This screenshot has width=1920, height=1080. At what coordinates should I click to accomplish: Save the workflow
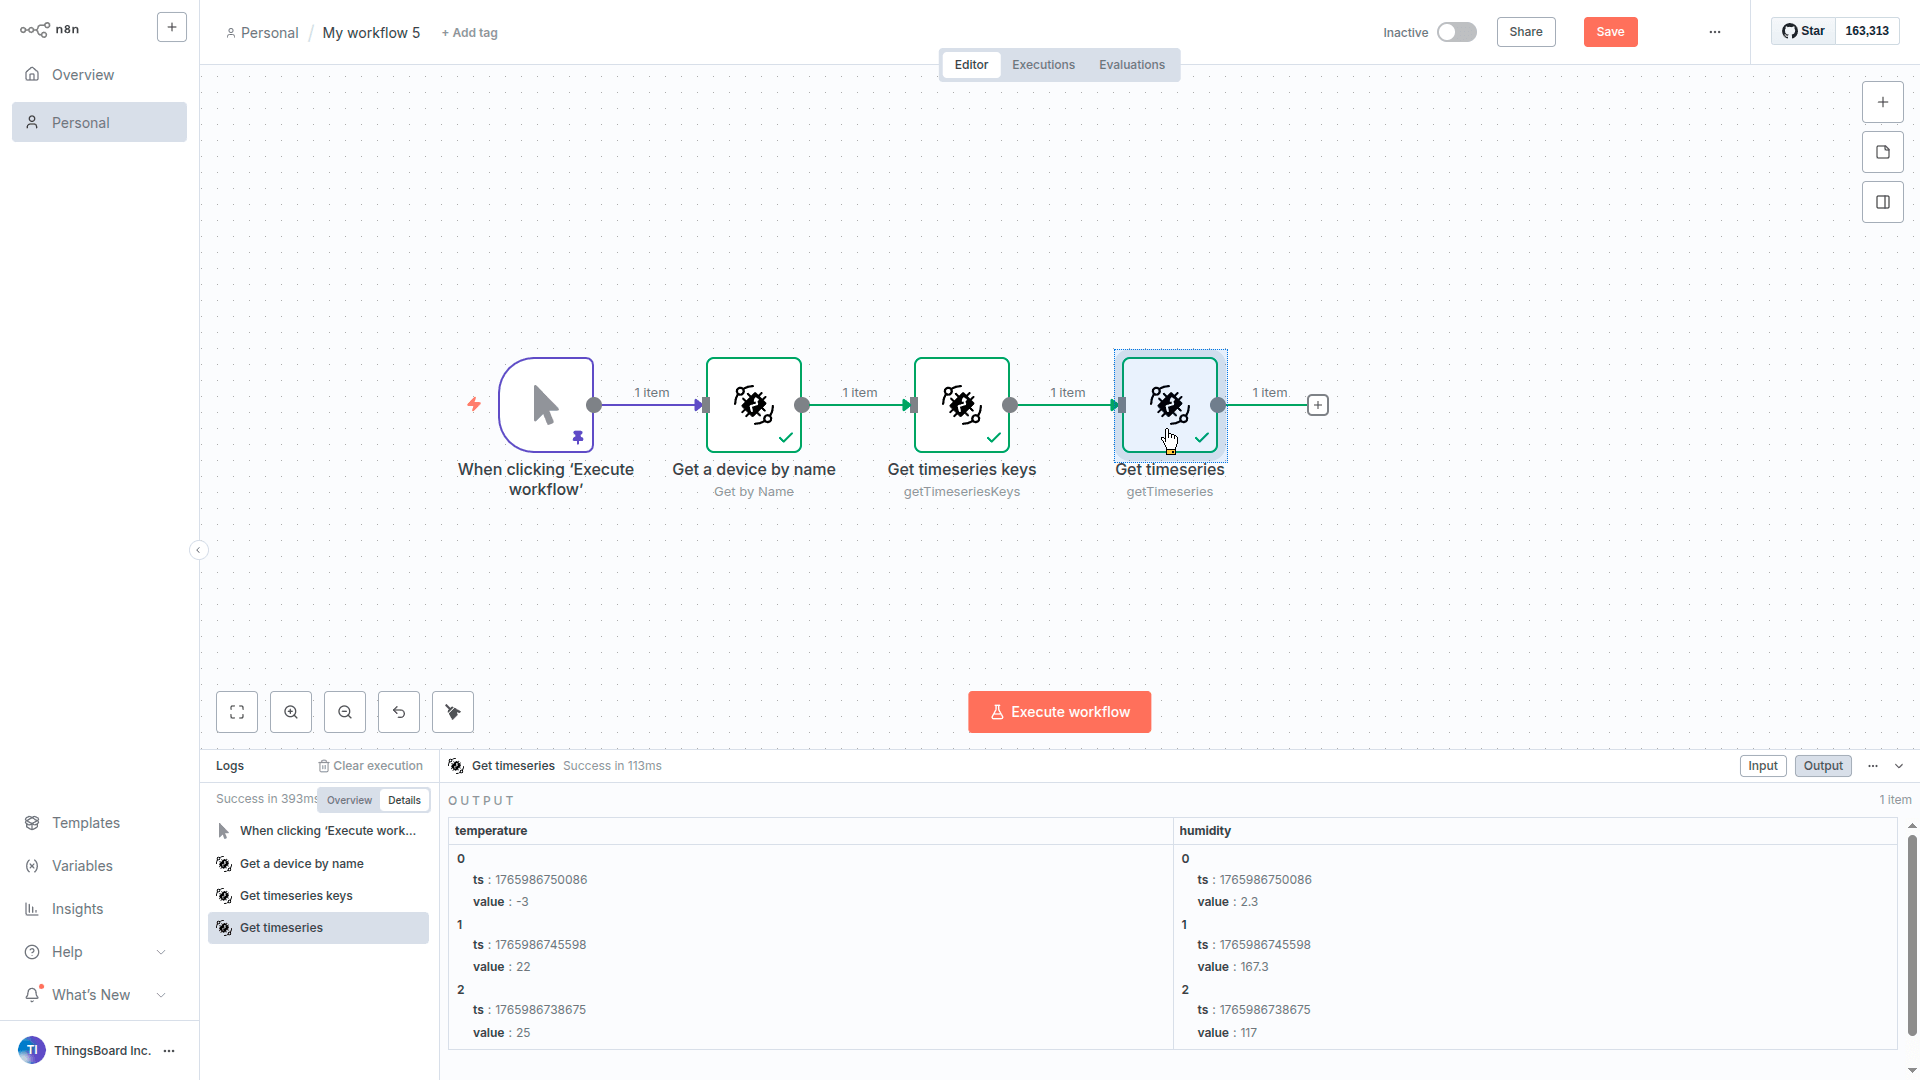1610,32
